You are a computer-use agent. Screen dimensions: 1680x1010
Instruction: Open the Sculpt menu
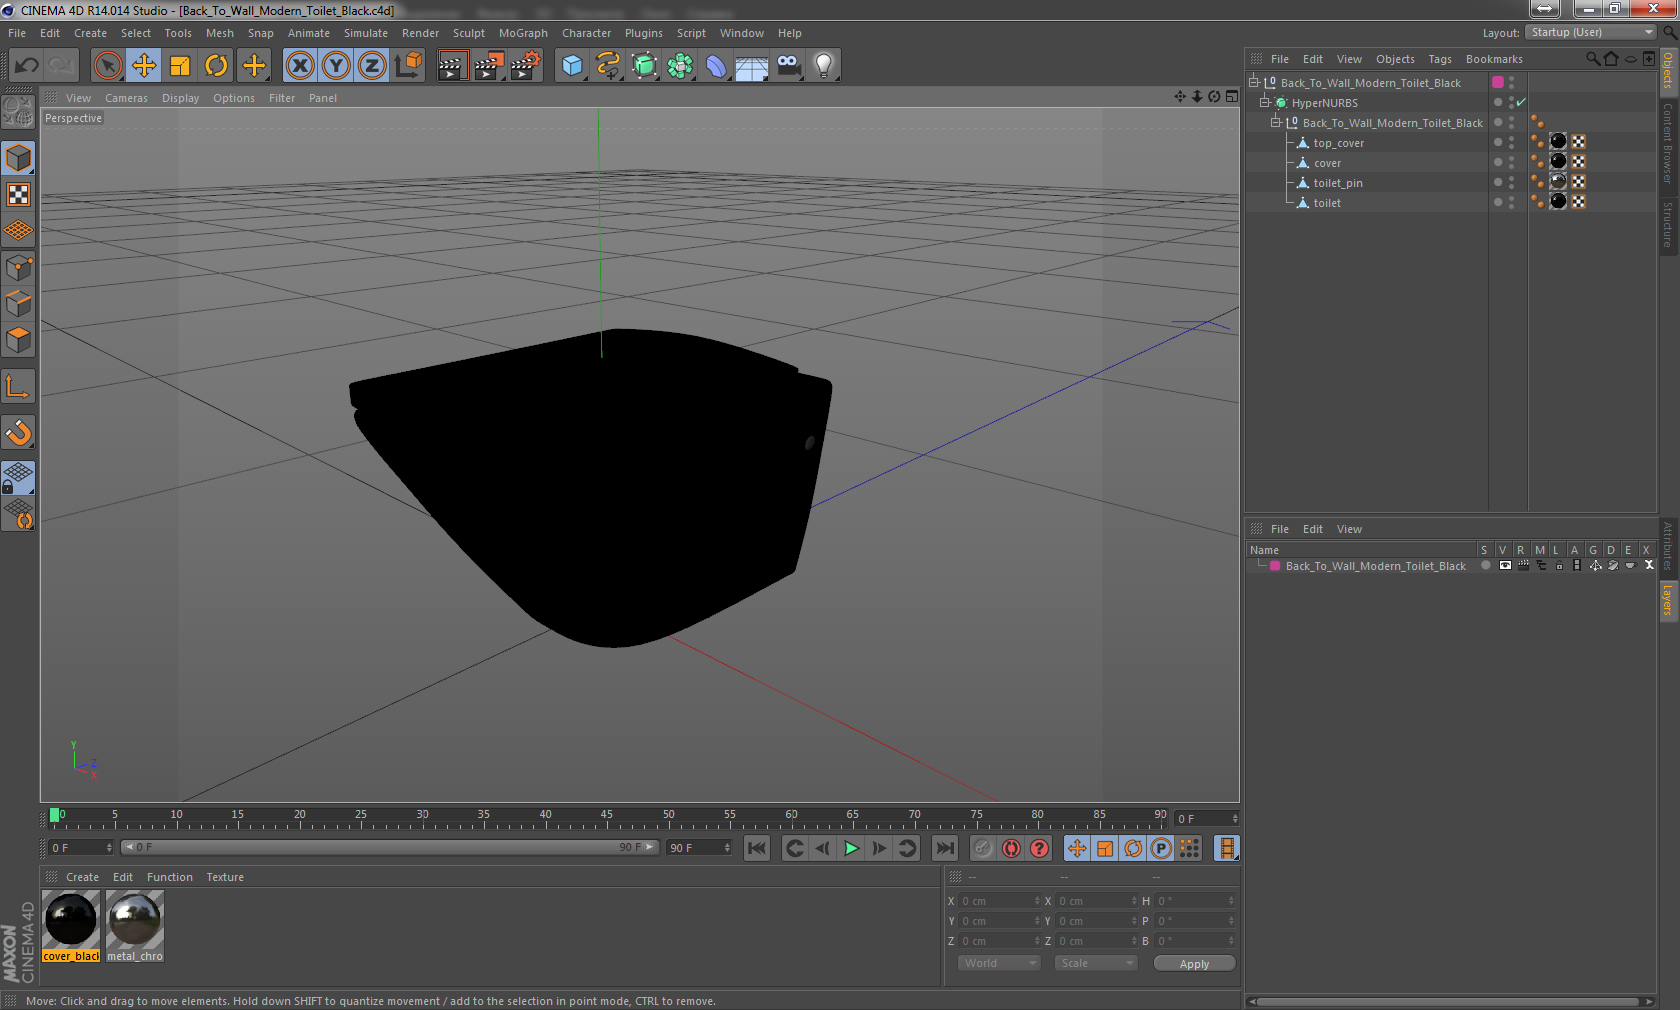point(469,33)
